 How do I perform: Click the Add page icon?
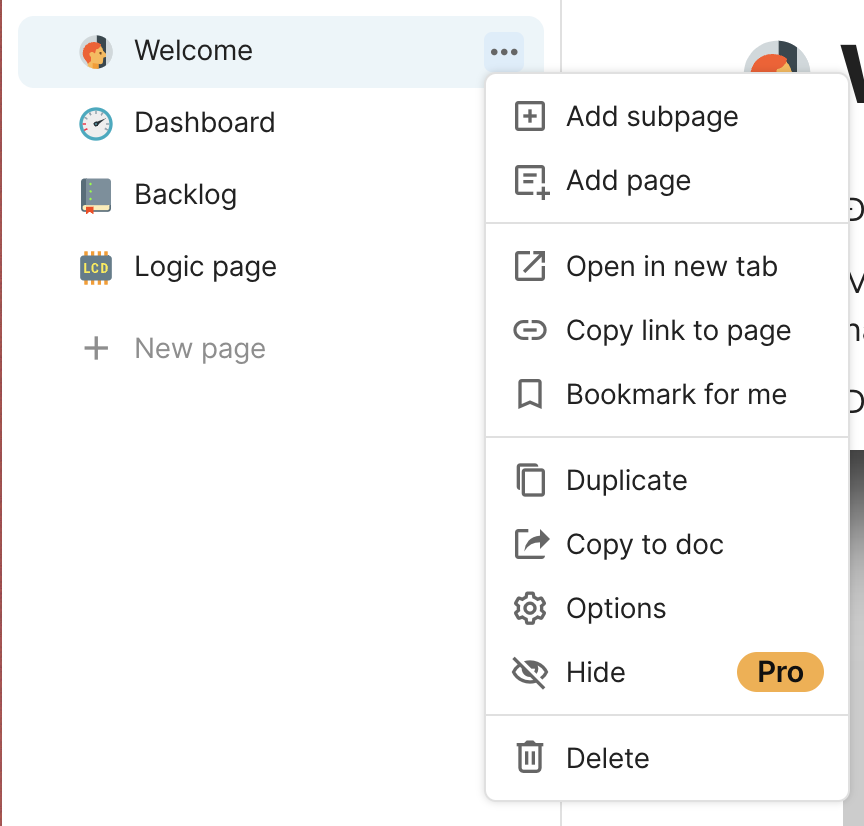(531, 182)
